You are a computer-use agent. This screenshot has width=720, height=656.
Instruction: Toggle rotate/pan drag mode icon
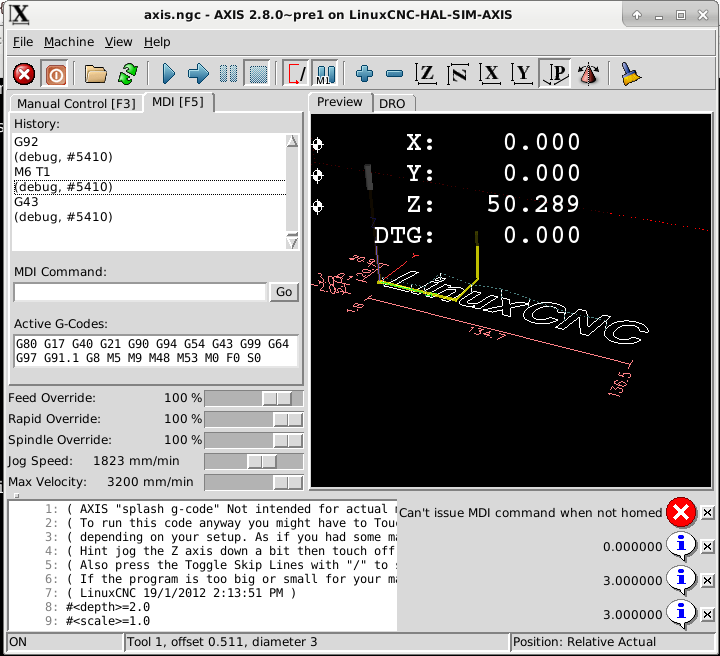point(588,73)
